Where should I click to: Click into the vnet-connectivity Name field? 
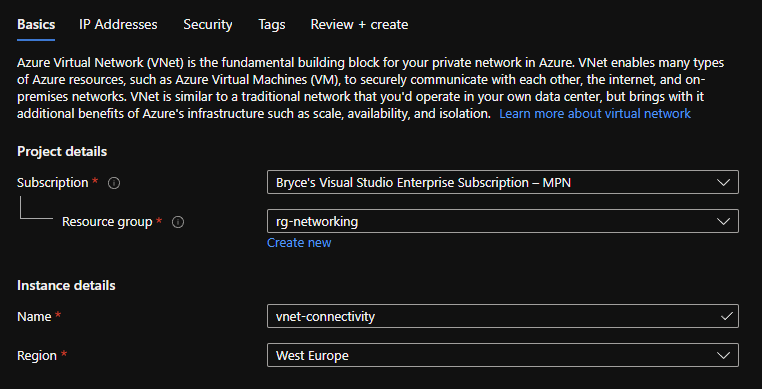[502, 316]
